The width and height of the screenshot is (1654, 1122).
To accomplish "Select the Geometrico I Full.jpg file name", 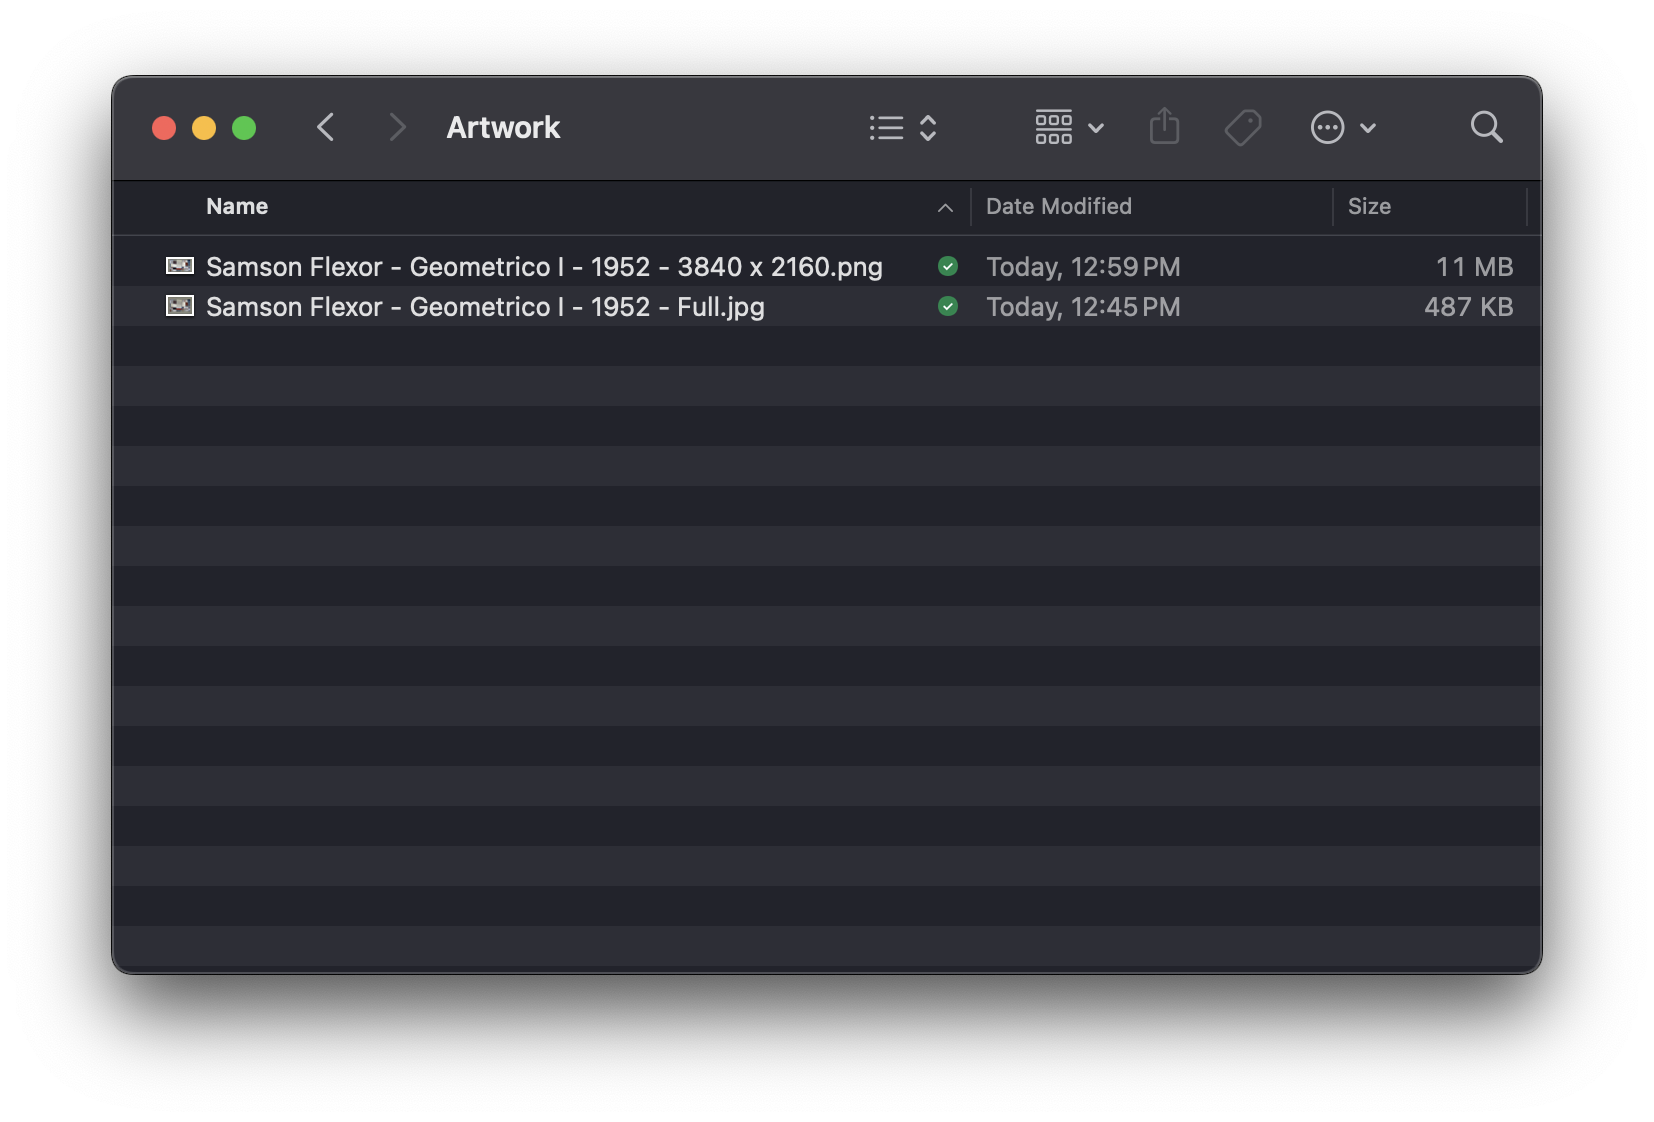I will click(485, 307).
